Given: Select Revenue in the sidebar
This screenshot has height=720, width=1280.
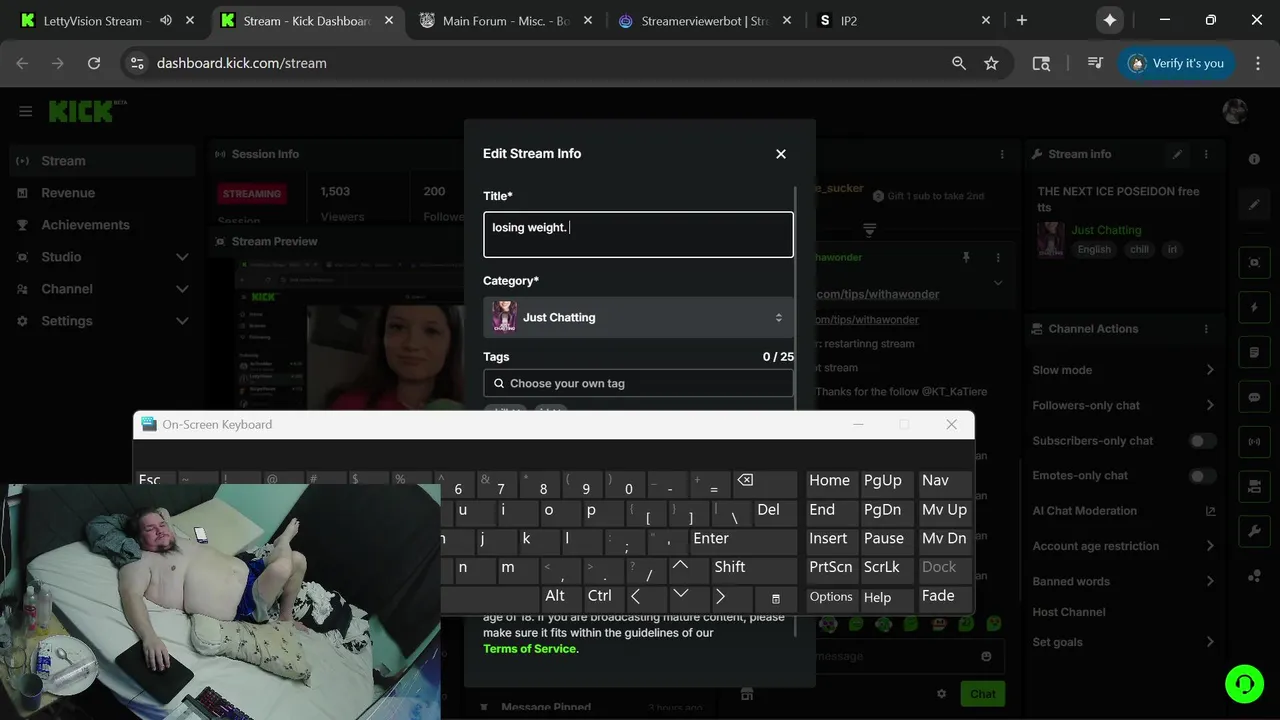Looking at the screenshot, I should [x=100, y=193].
